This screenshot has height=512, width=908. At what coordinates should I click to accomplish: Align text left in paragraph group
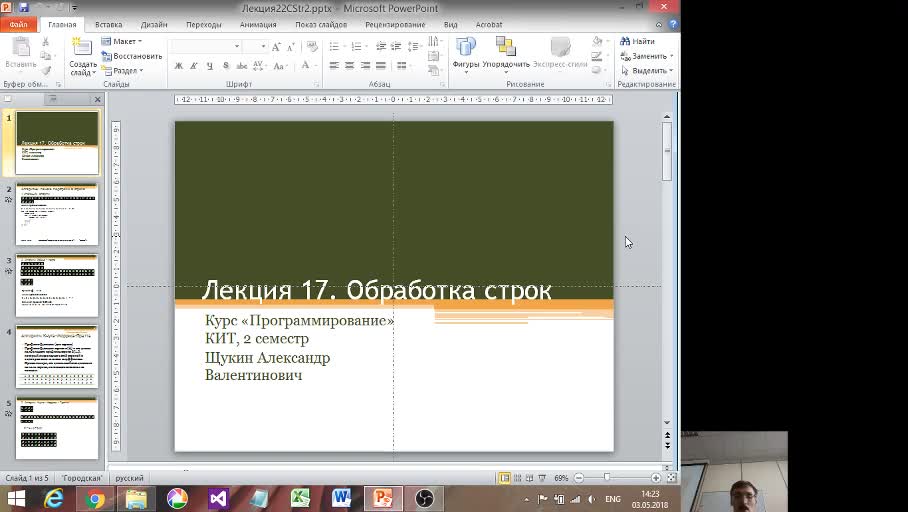coord(334,65)
